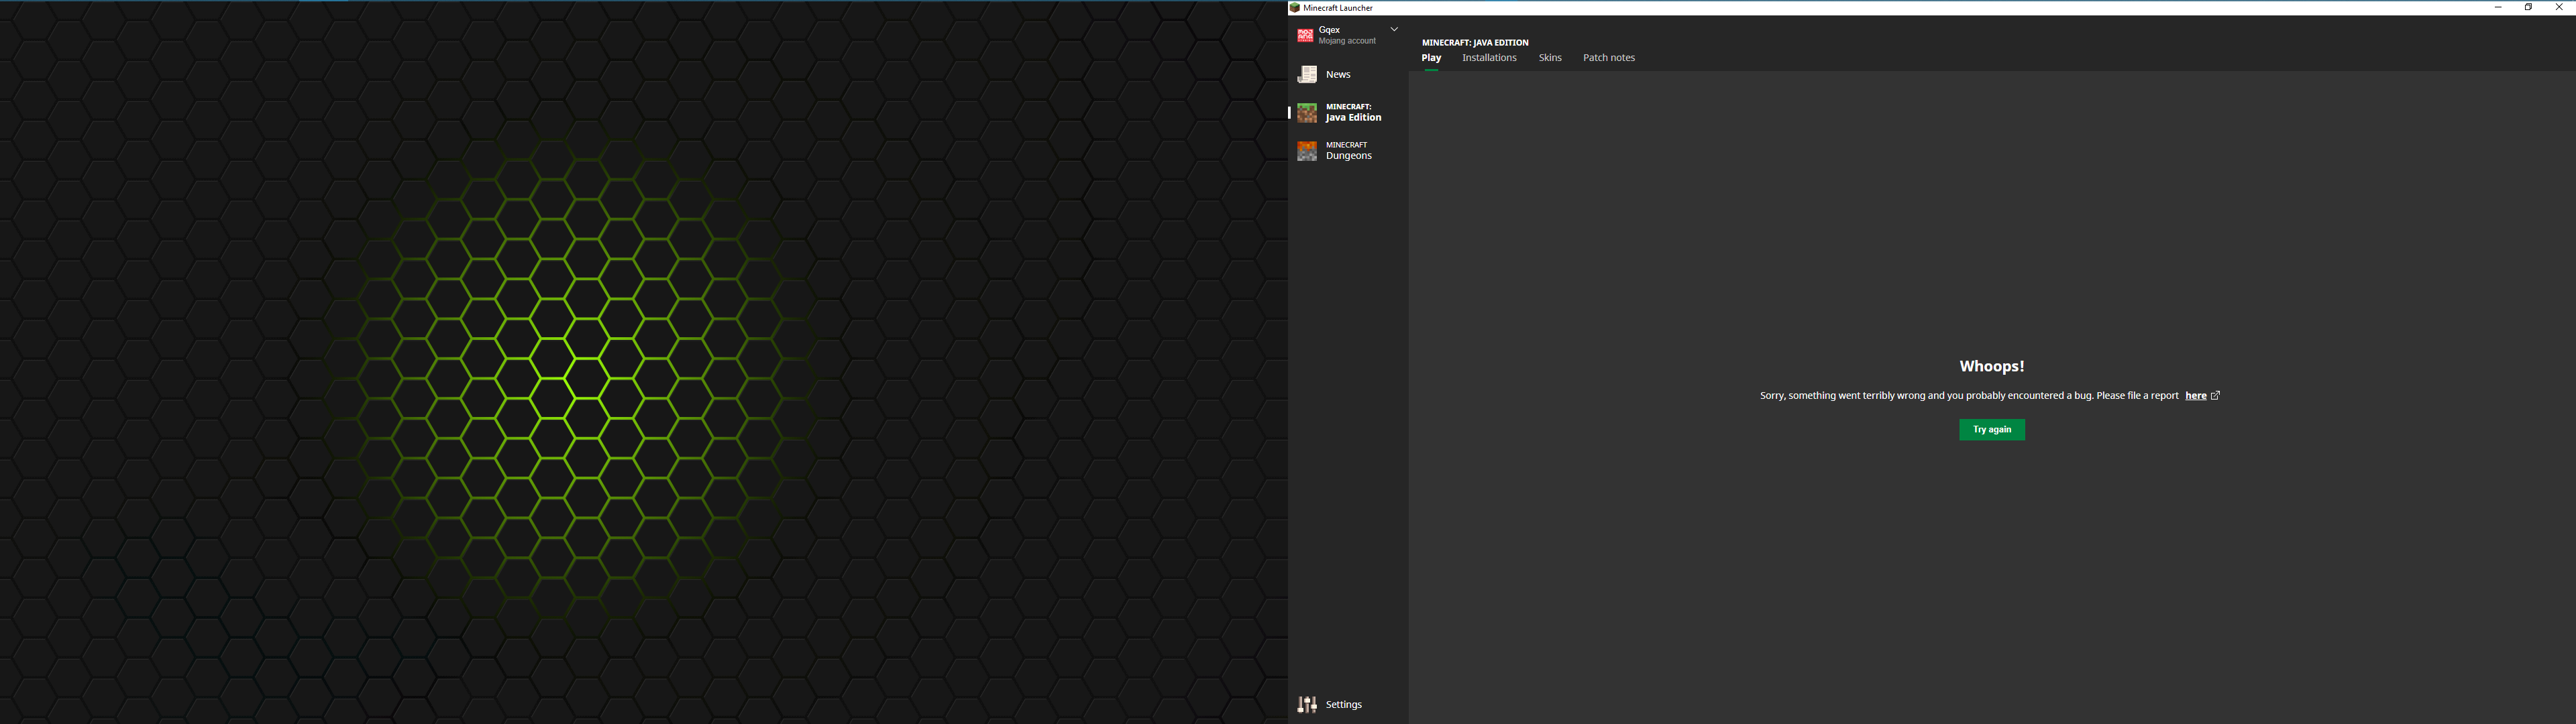Open Settings via the sliders icon
2576x724 pixels.
pos(1307,705)
